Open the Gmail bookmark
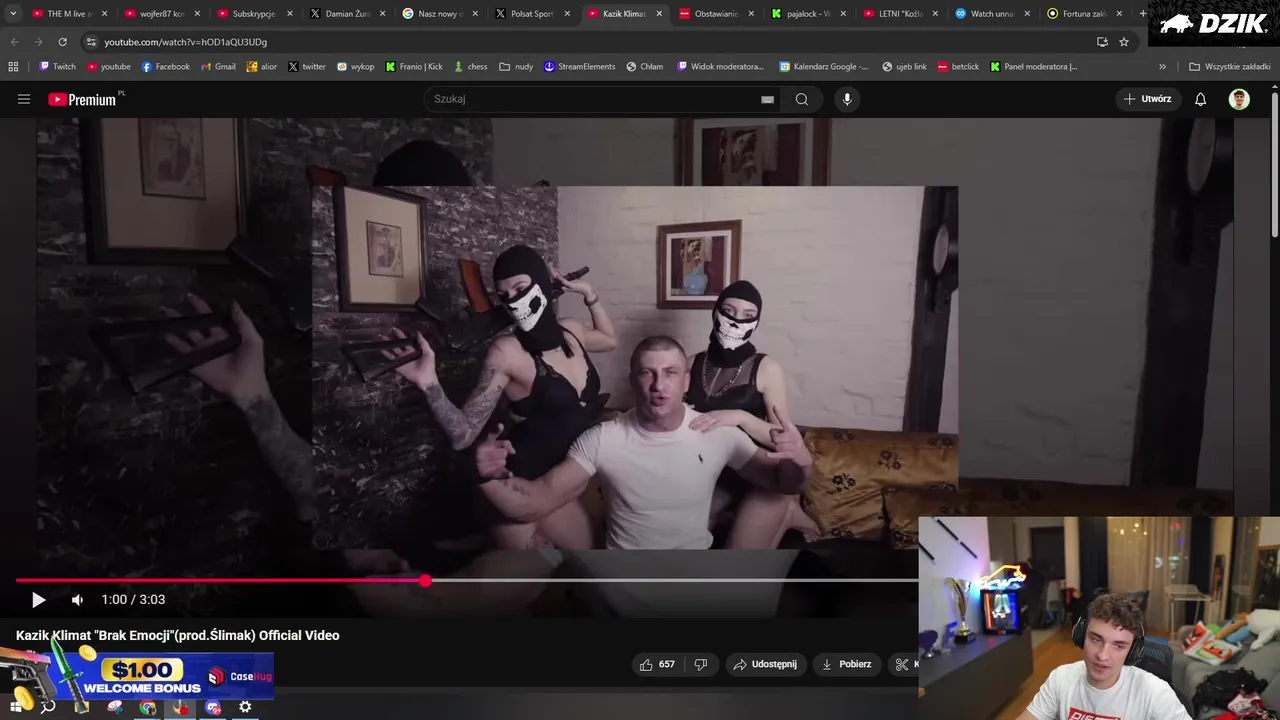 click(x=218, y=67)
